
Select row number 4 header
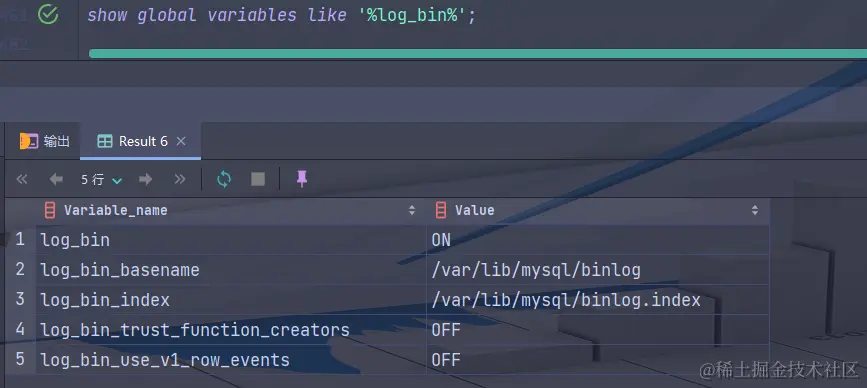point(20,330)
